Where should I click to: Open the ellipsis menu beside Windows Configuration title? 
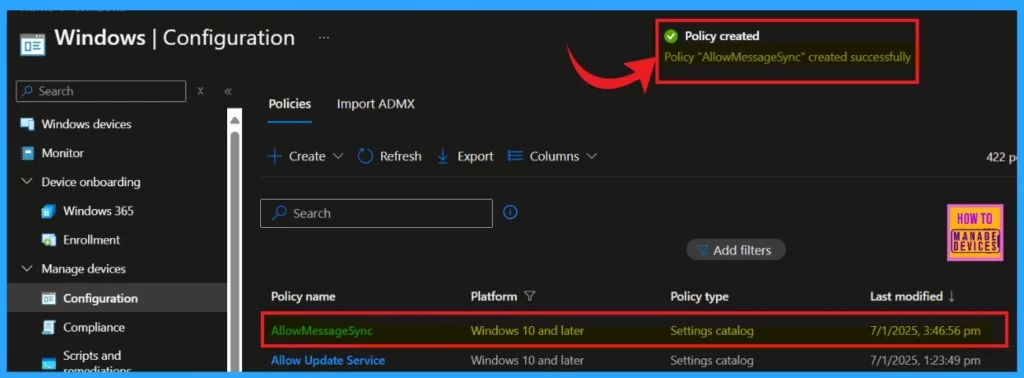coord(324,38)
